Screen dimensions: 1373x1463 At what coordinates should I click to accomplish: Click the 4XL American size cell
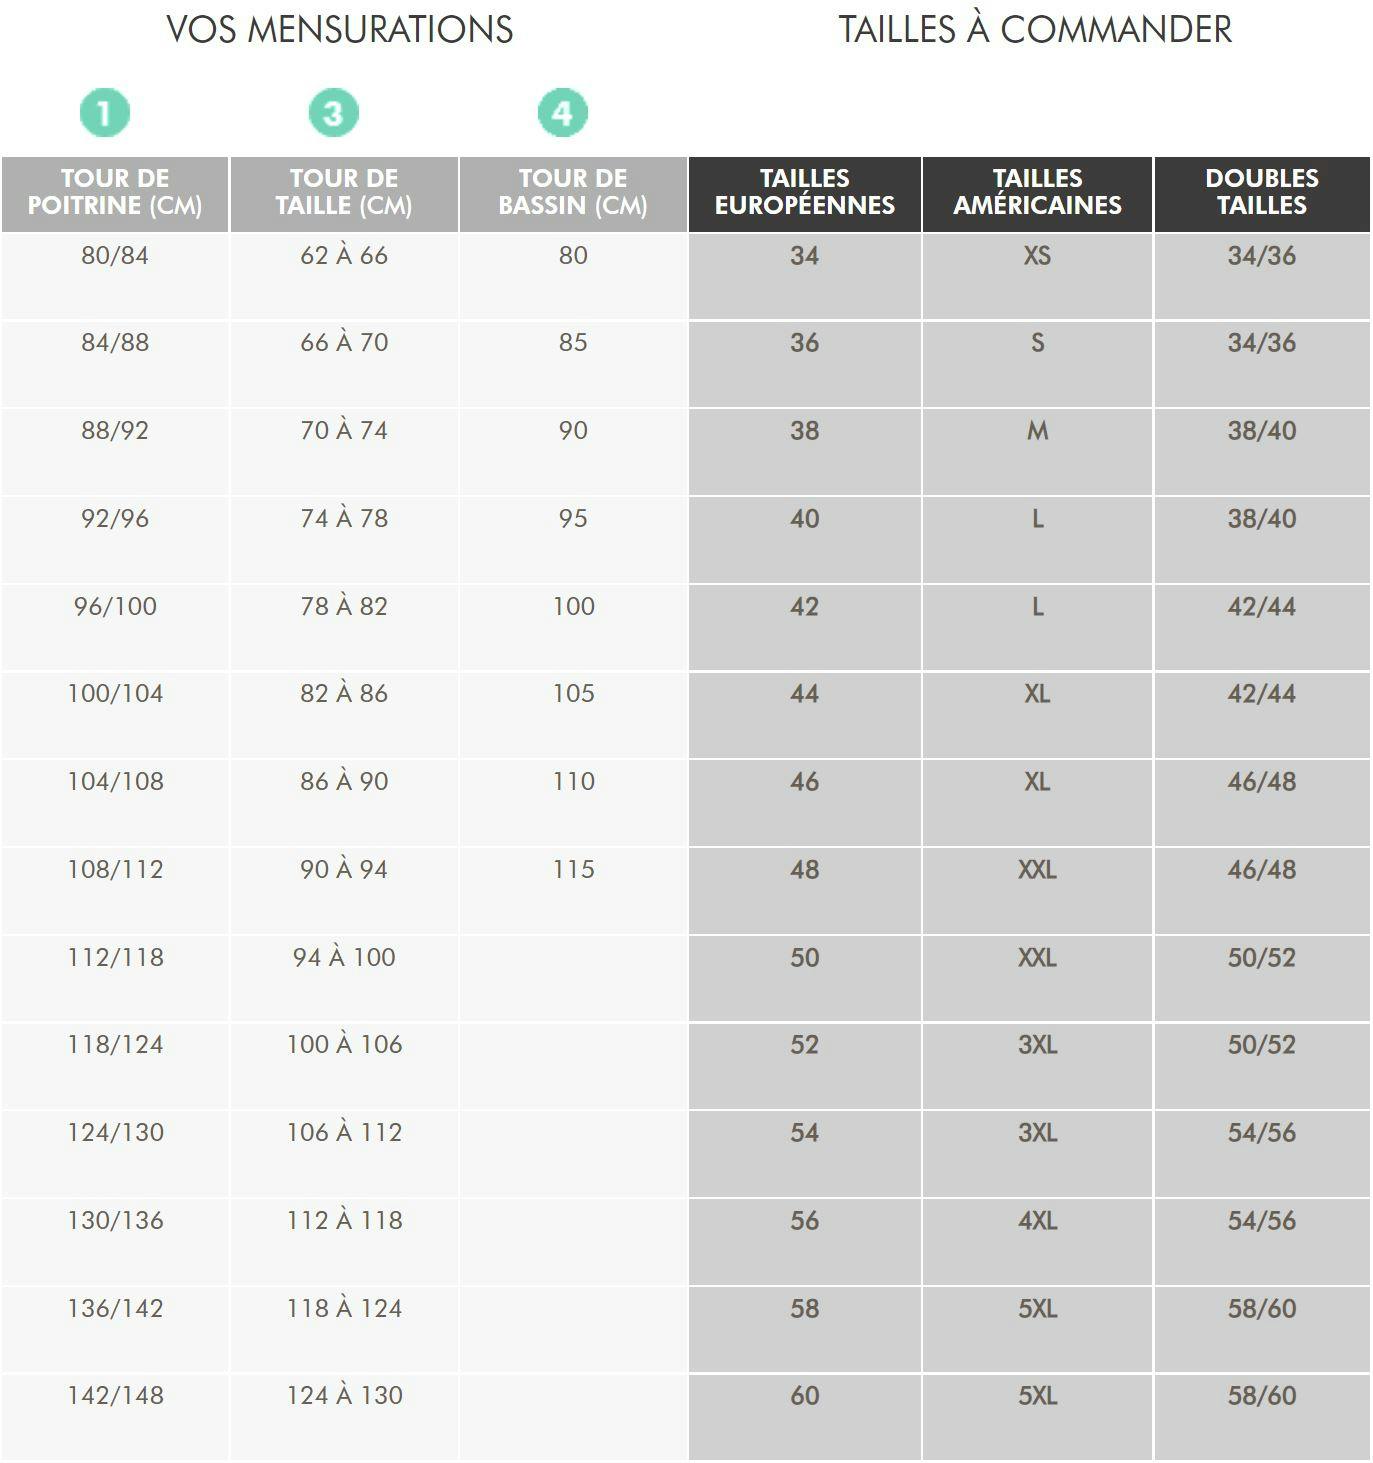point(1037,1242)
